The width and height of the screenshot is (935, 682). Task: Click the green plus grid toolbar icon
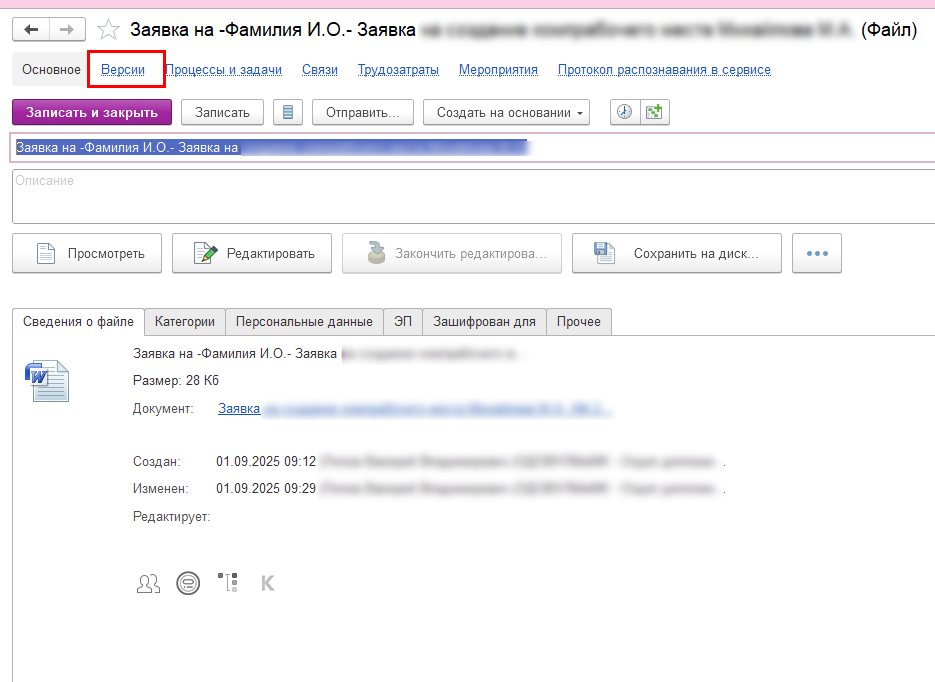[x=654, y=112]
